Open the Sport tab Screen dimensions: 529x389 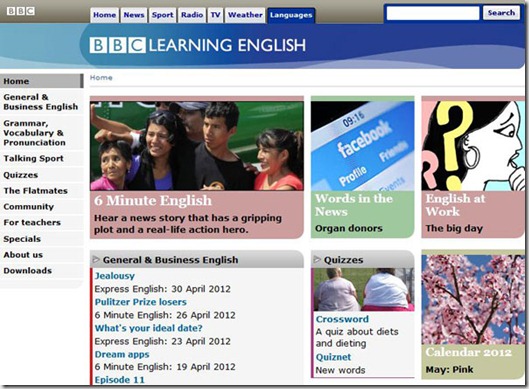(162, 15)
